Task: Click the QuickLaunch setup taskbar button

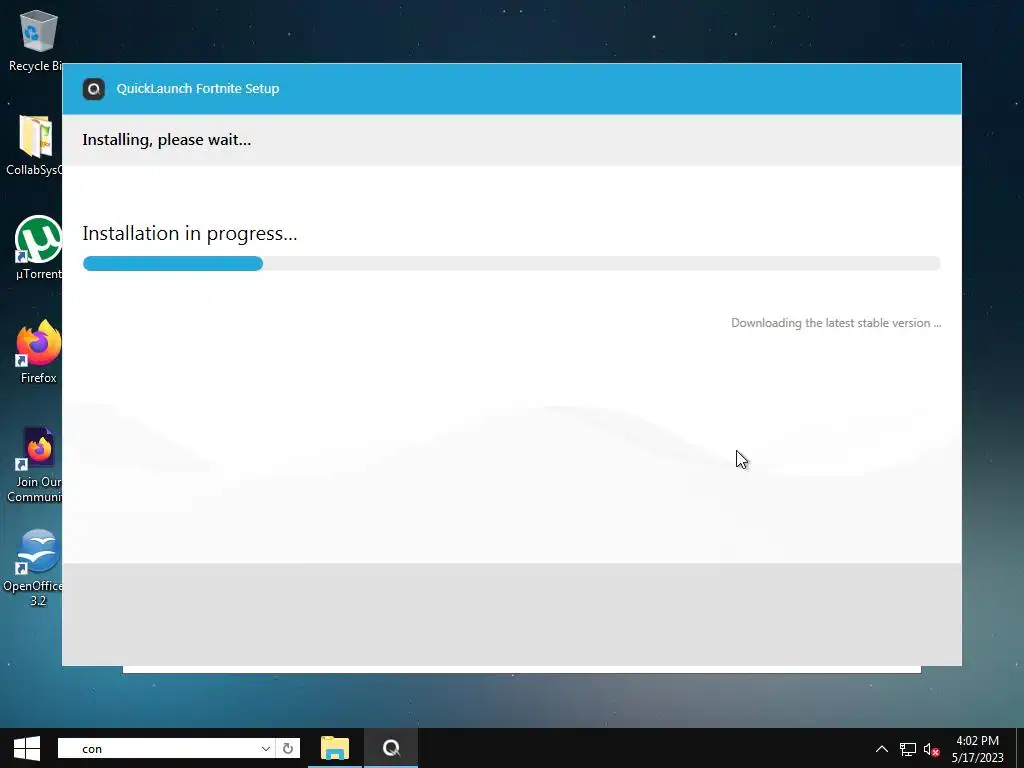Action: pos(391,748)
